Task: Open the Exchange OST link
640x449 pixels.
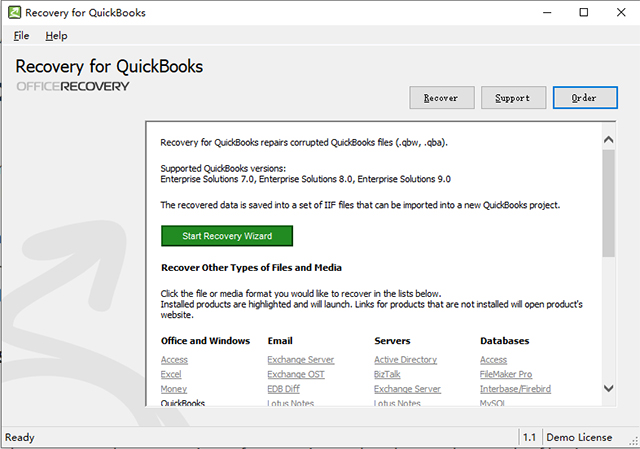Action: pos(296,374)
